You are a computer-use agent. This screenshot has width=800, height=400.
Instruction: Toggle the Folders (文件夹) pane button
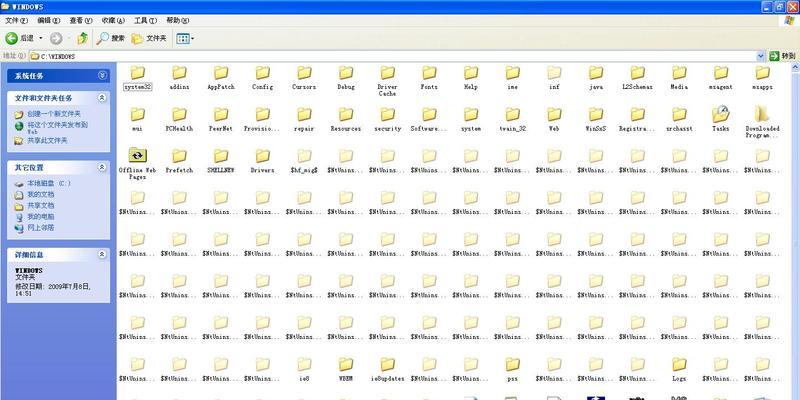[x=148, y=38]
